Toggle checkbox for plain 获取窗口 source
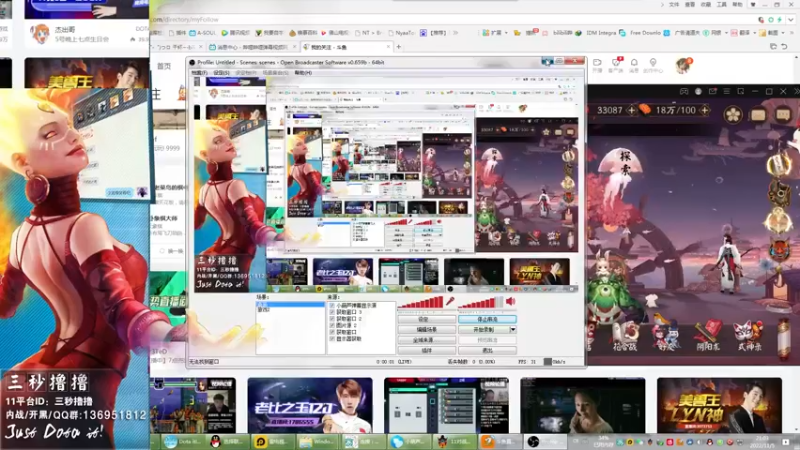This screenshot has width=800, height=450. click(x=332, y=332)
